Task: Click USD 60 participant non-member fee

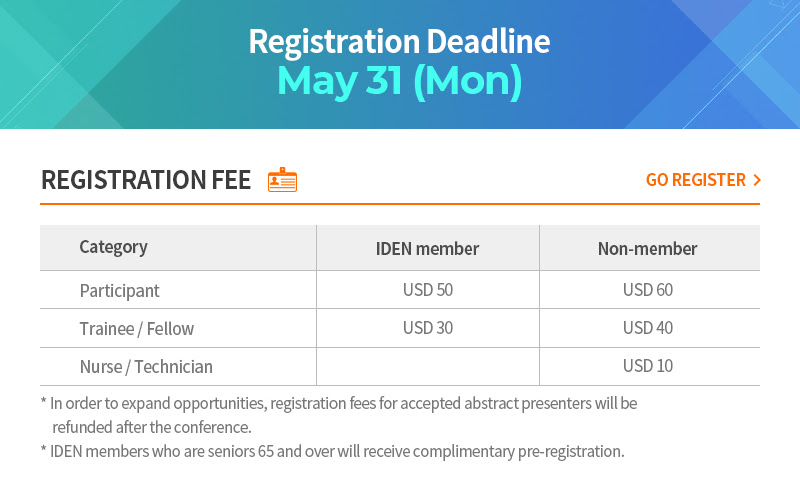Action: (x=647, y=289)
